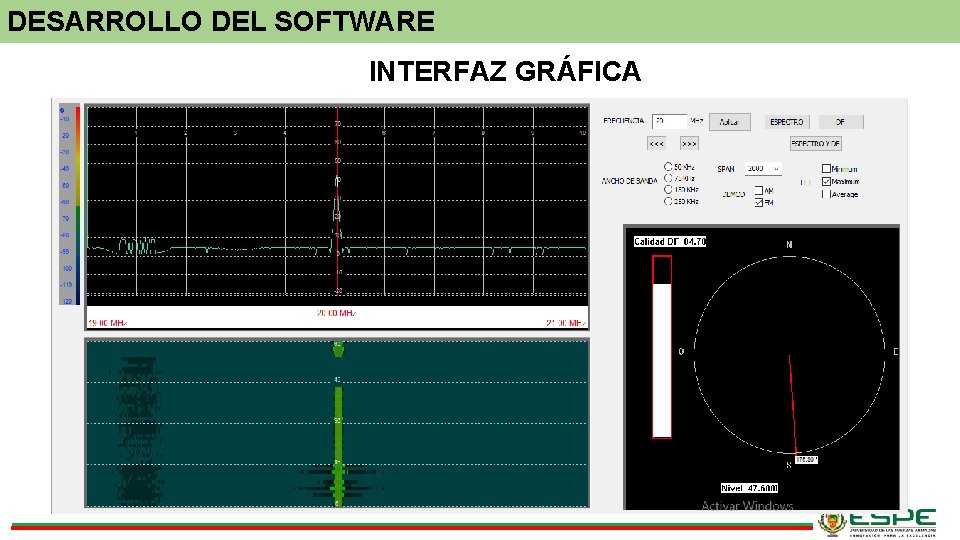Pick the 150 KHz bandwidth radio button
This screenshot has width=960, height=540.
pos(668,190)
